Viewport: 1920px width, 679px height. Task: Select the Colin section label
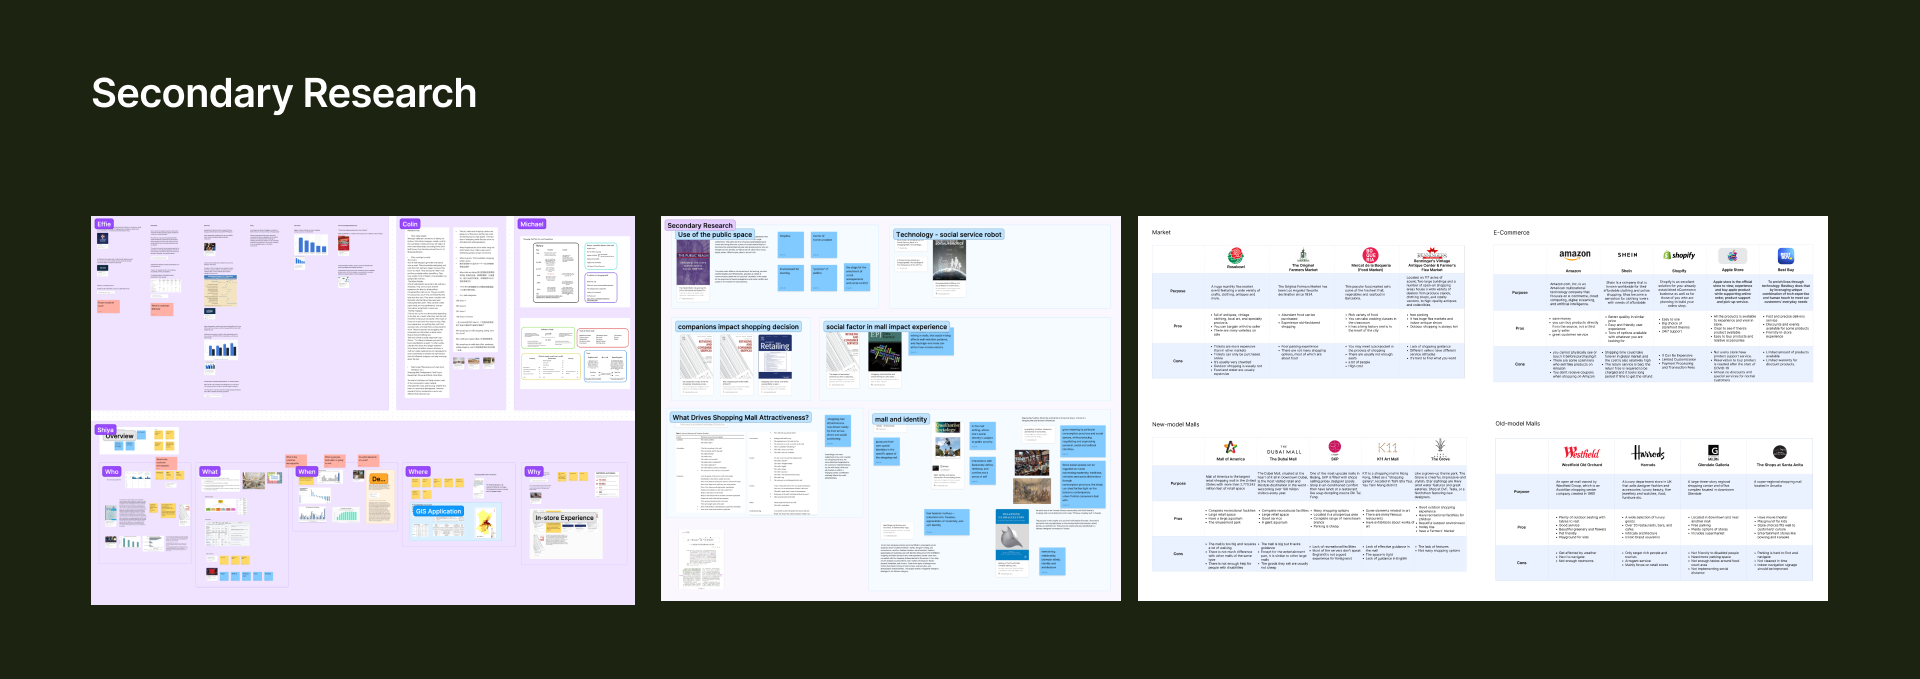coord(410,224)
